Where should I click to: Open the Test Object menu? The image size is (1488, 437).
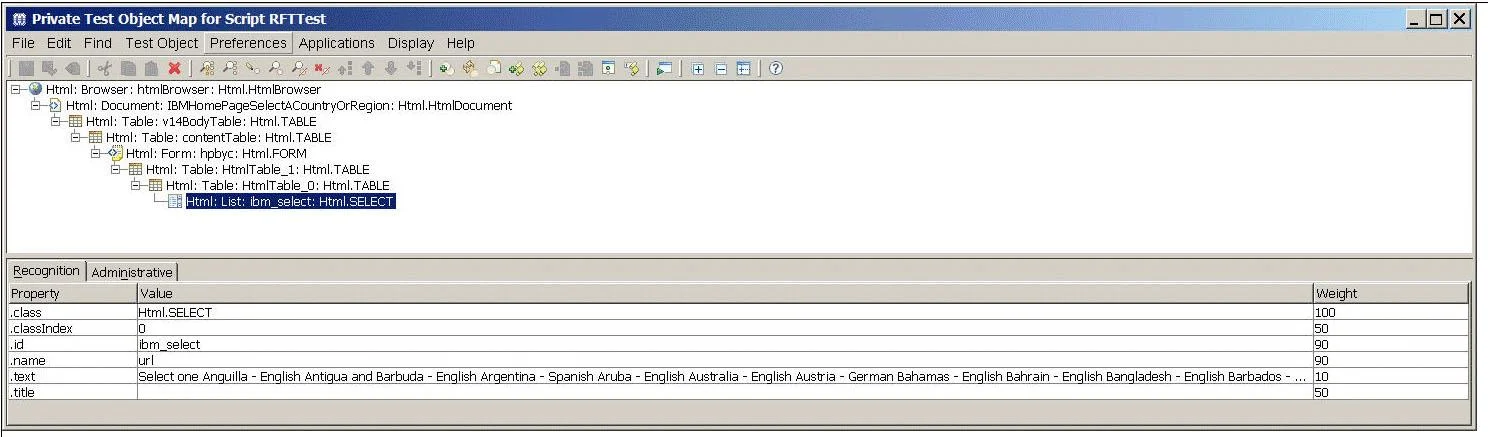click(162, 43)
